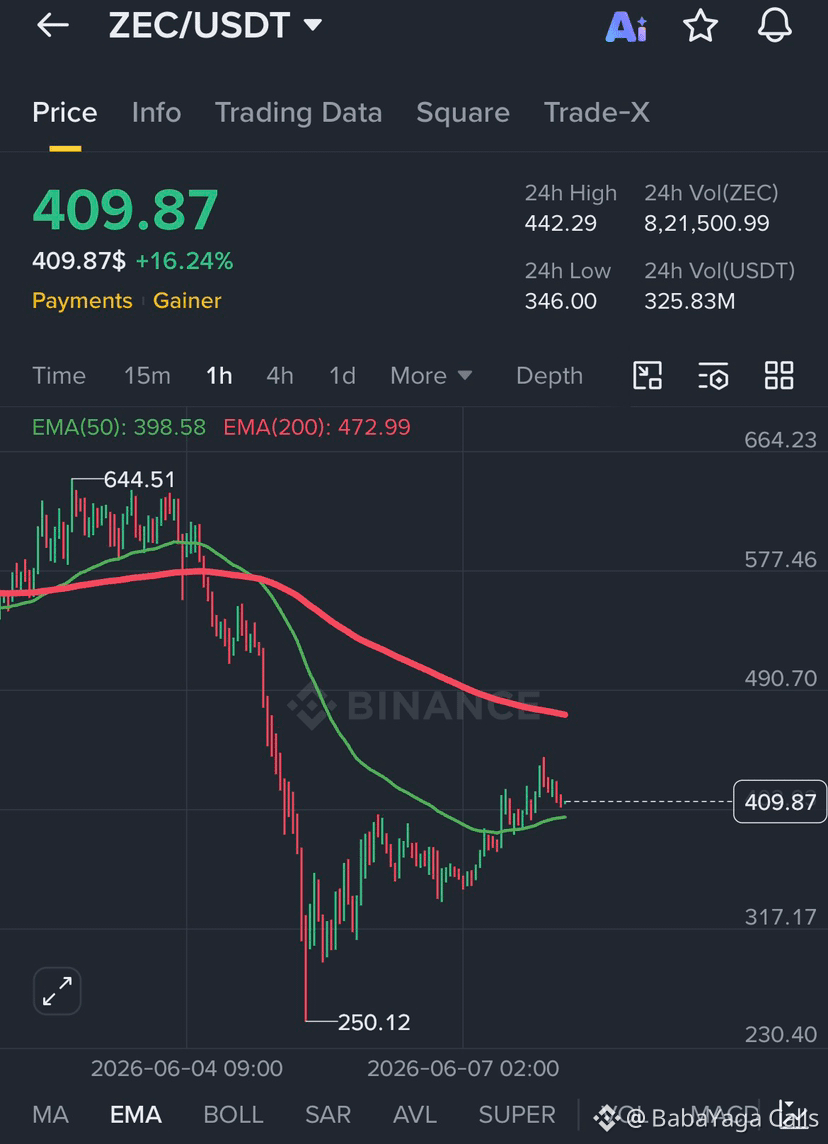This screenshot has height=1144, width=828.
Task: Click the 2026-06-07 02:00 time label
Action: [x=463, y=1069]
